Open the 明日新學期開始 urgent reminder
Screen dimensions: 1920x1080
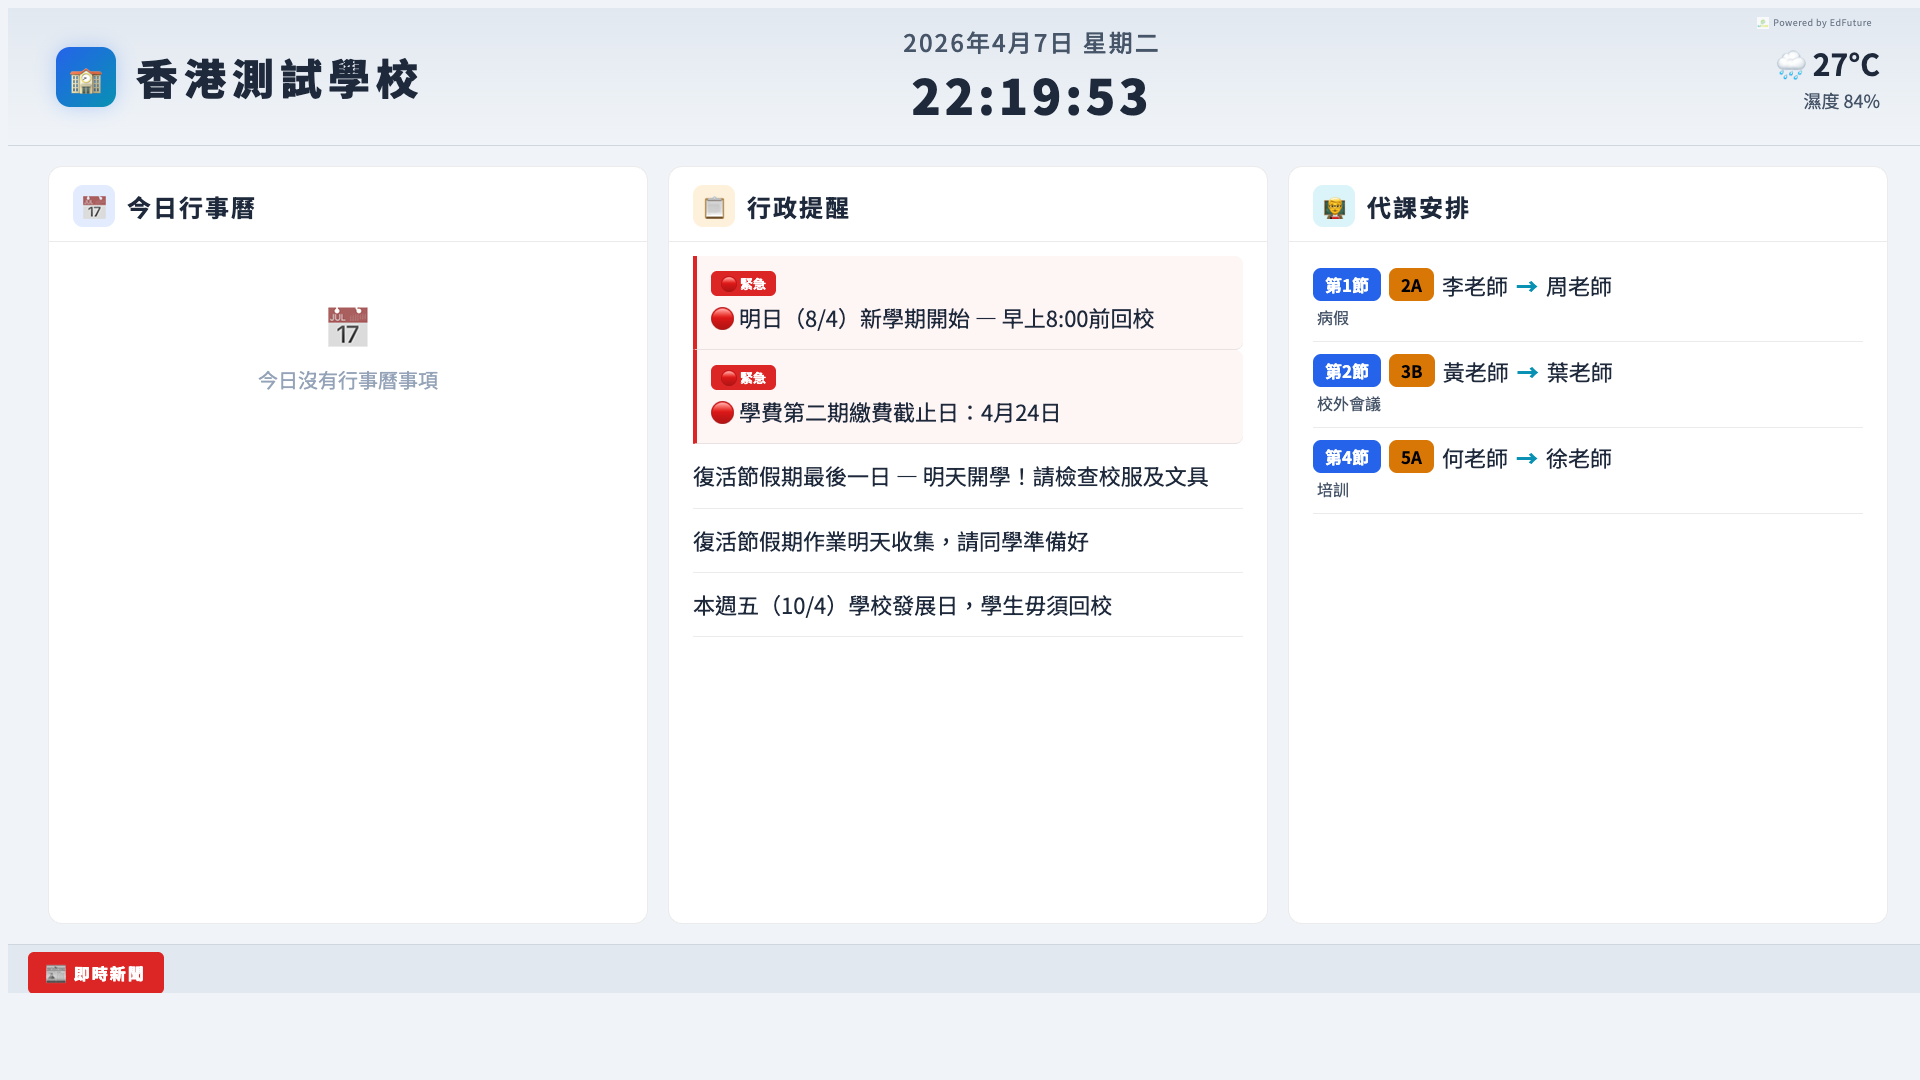945,319
